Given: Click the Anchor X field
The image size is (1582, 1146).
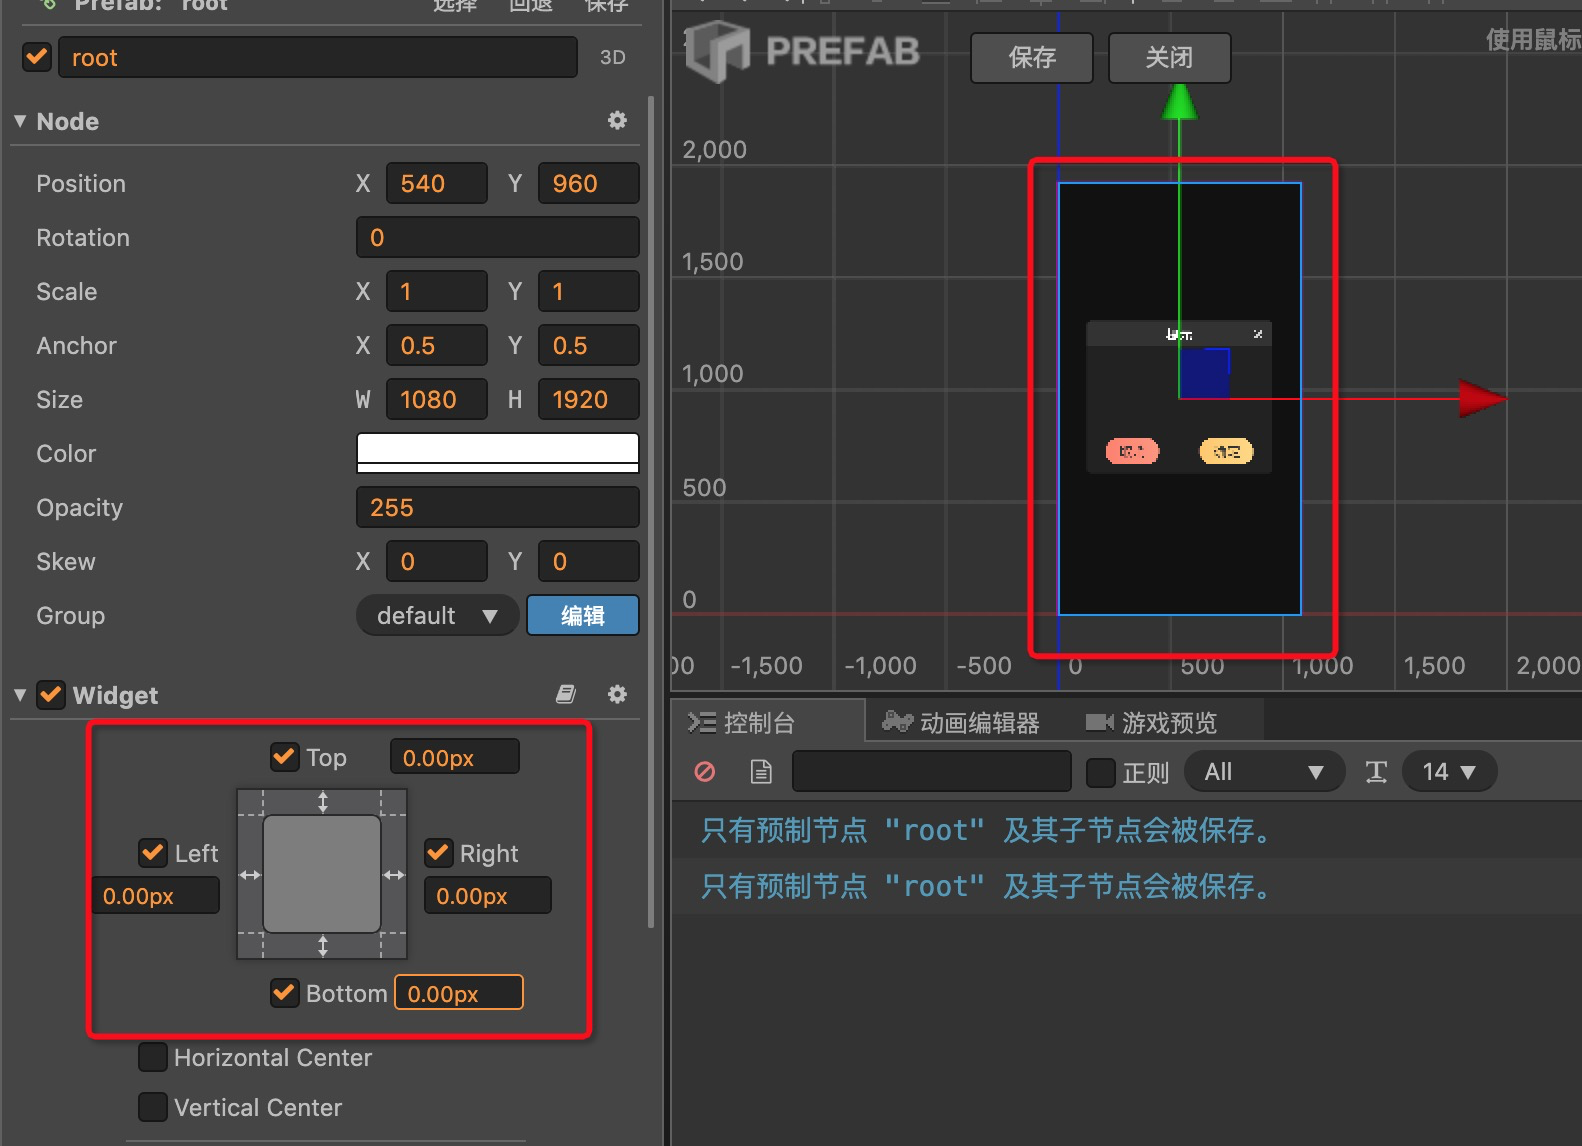Looking at the screenshot, I should coord(437,345).
